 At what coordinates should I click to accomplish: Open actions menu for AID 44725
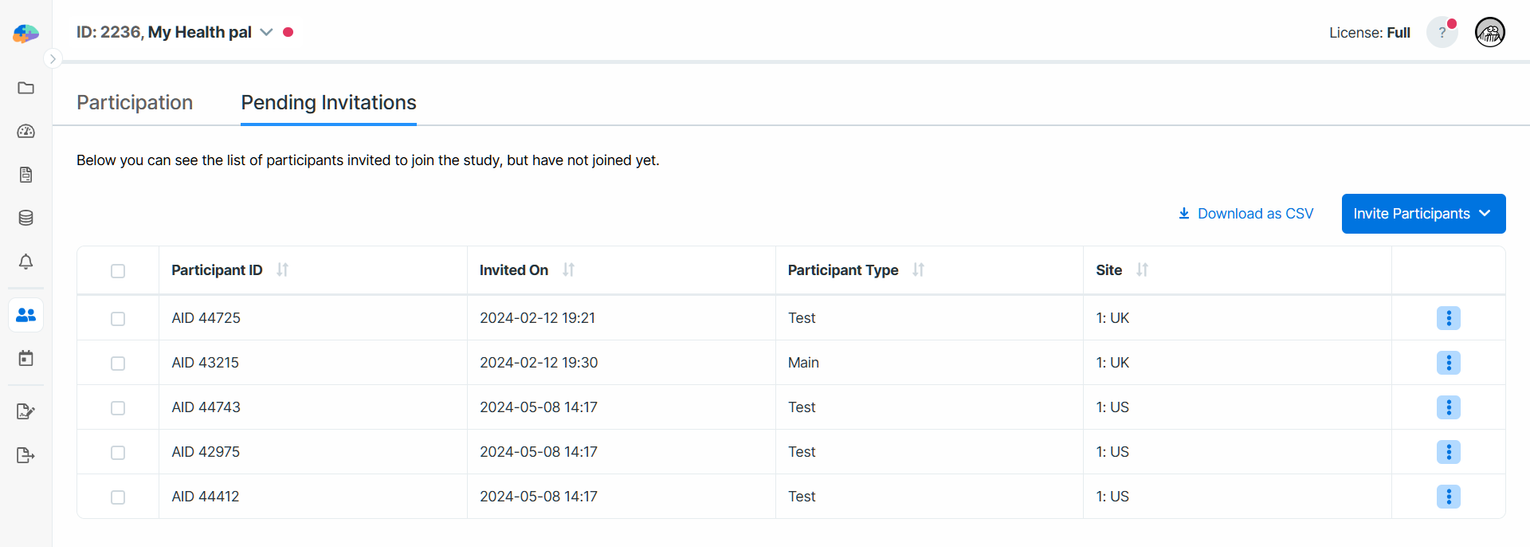tap(1448, 318)
